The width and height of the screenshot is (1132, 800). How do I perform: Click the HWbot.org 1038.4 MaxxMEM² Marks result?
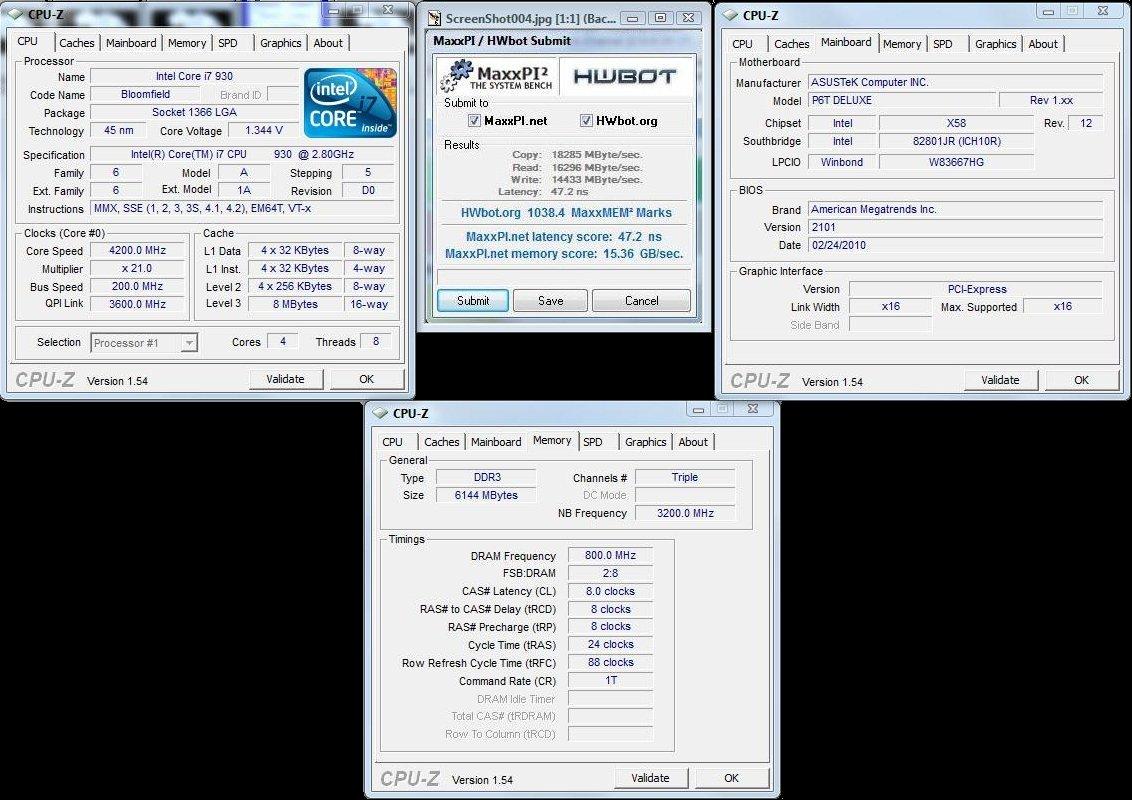click(566, 213)
